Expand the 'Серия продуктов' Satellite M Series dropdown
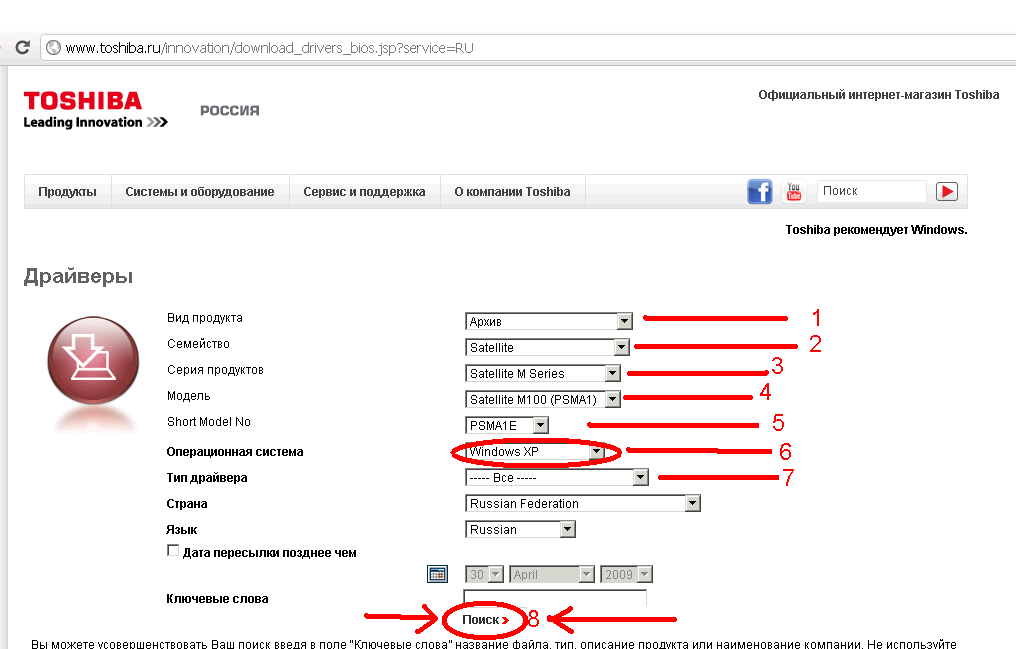This screenshot has width=1016, height=649. click(x=543, y=373)
